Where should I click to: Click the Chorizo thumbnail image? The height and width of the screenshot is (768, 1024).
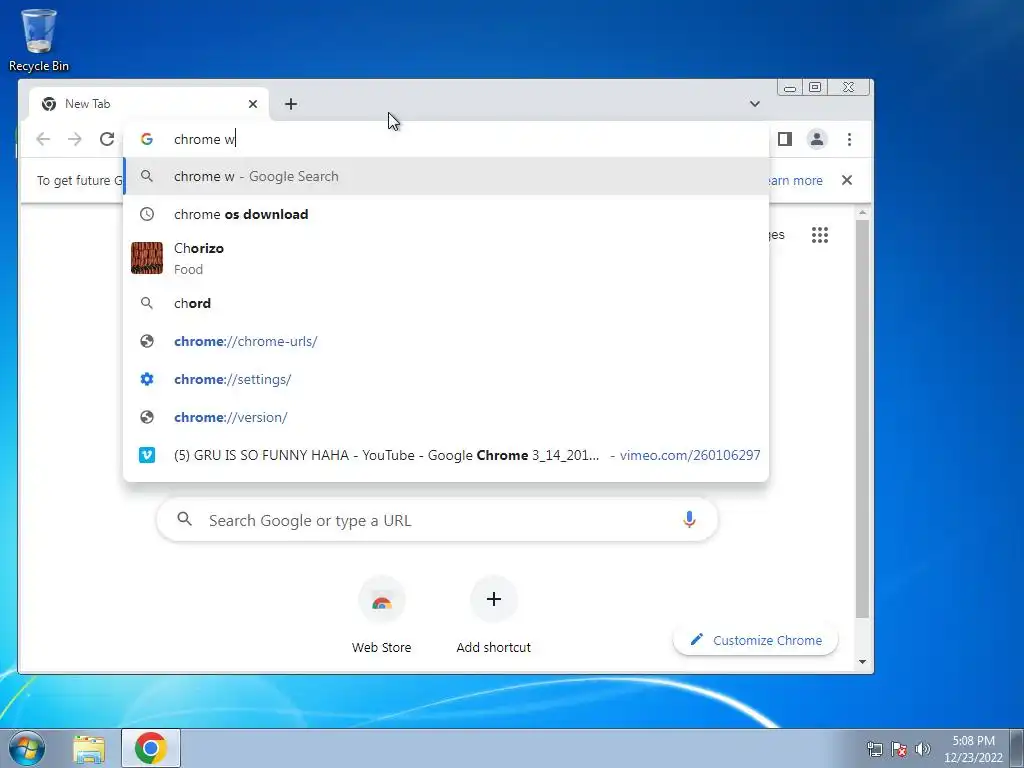click(147, 258)
